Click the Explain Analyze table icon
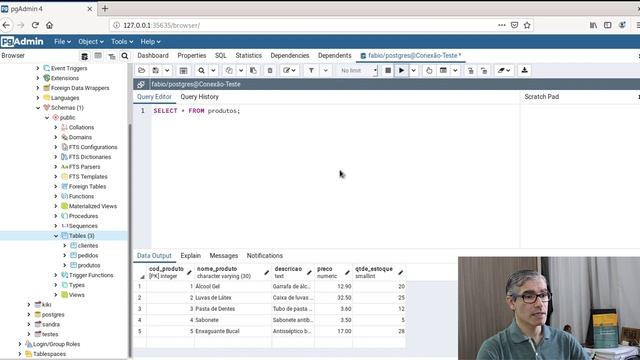 (x=443, y=70)
